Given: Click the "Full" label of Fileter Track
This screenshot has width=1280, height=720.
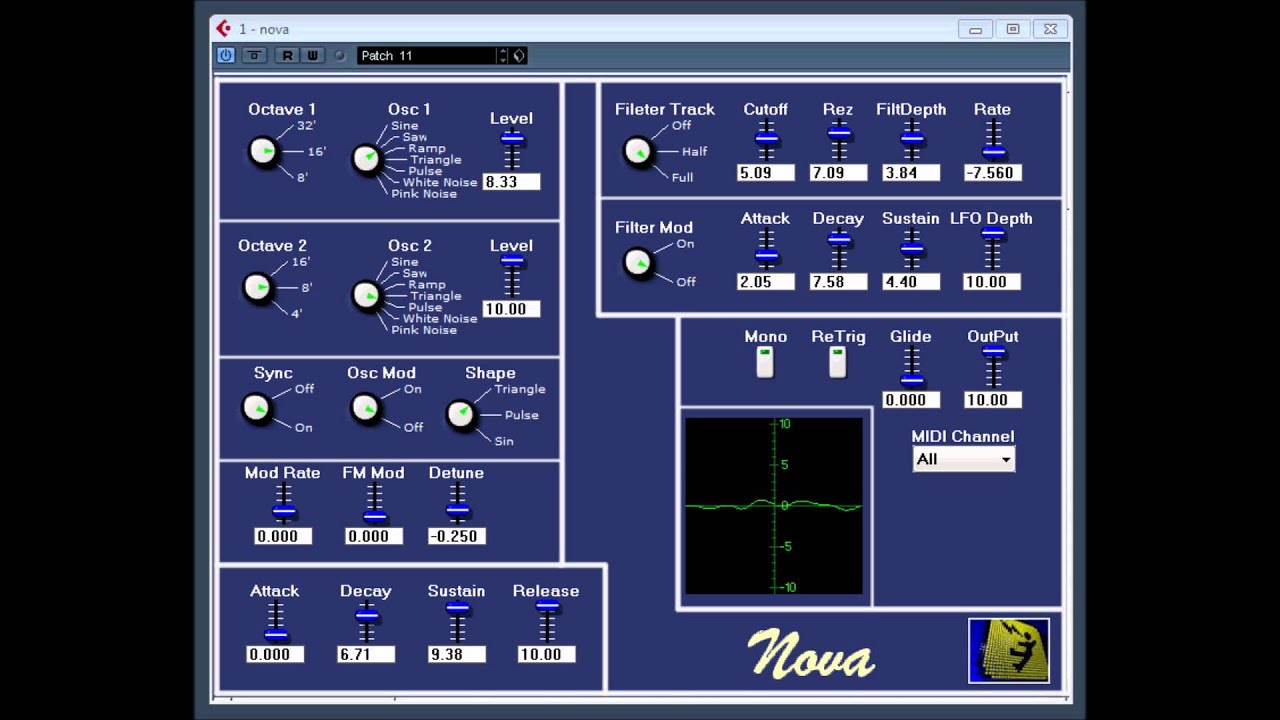Looking at the screenshot, I should click(x=682, y=177).
